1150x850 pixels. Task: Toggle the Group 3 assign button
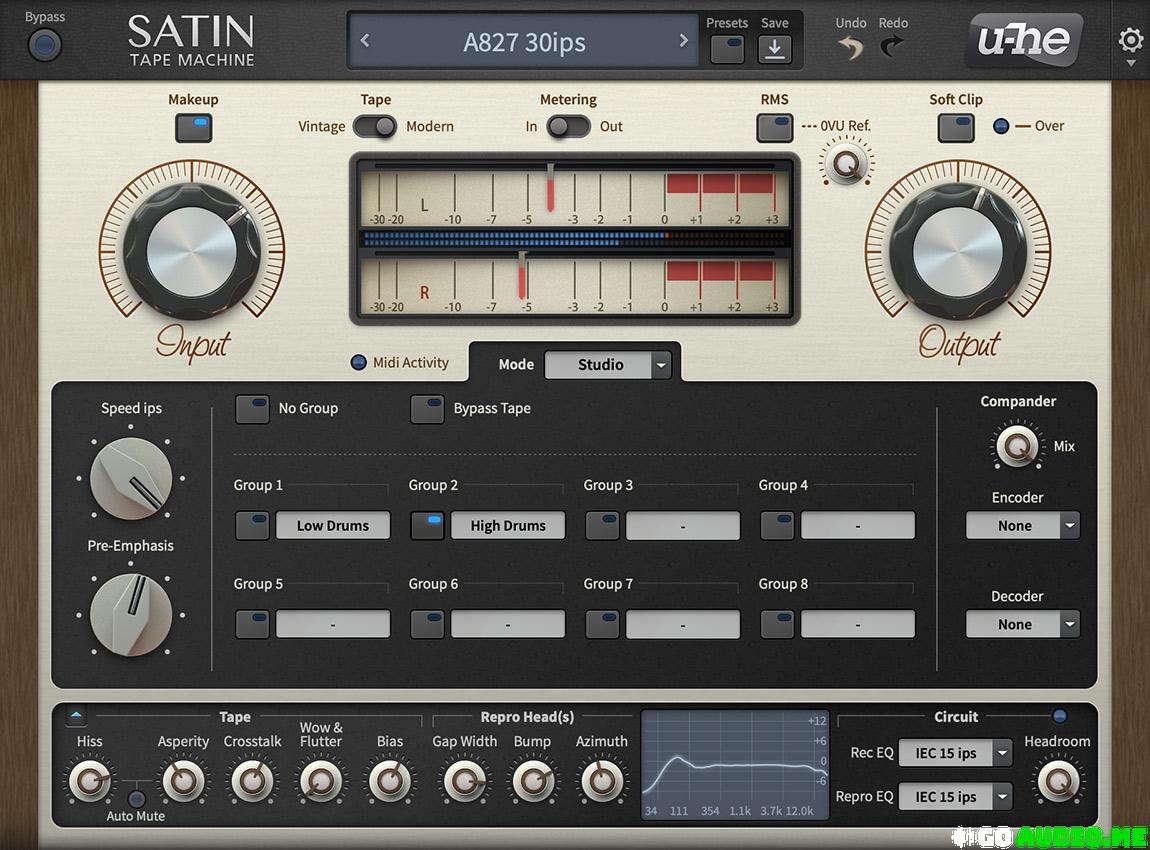point(602,526)
